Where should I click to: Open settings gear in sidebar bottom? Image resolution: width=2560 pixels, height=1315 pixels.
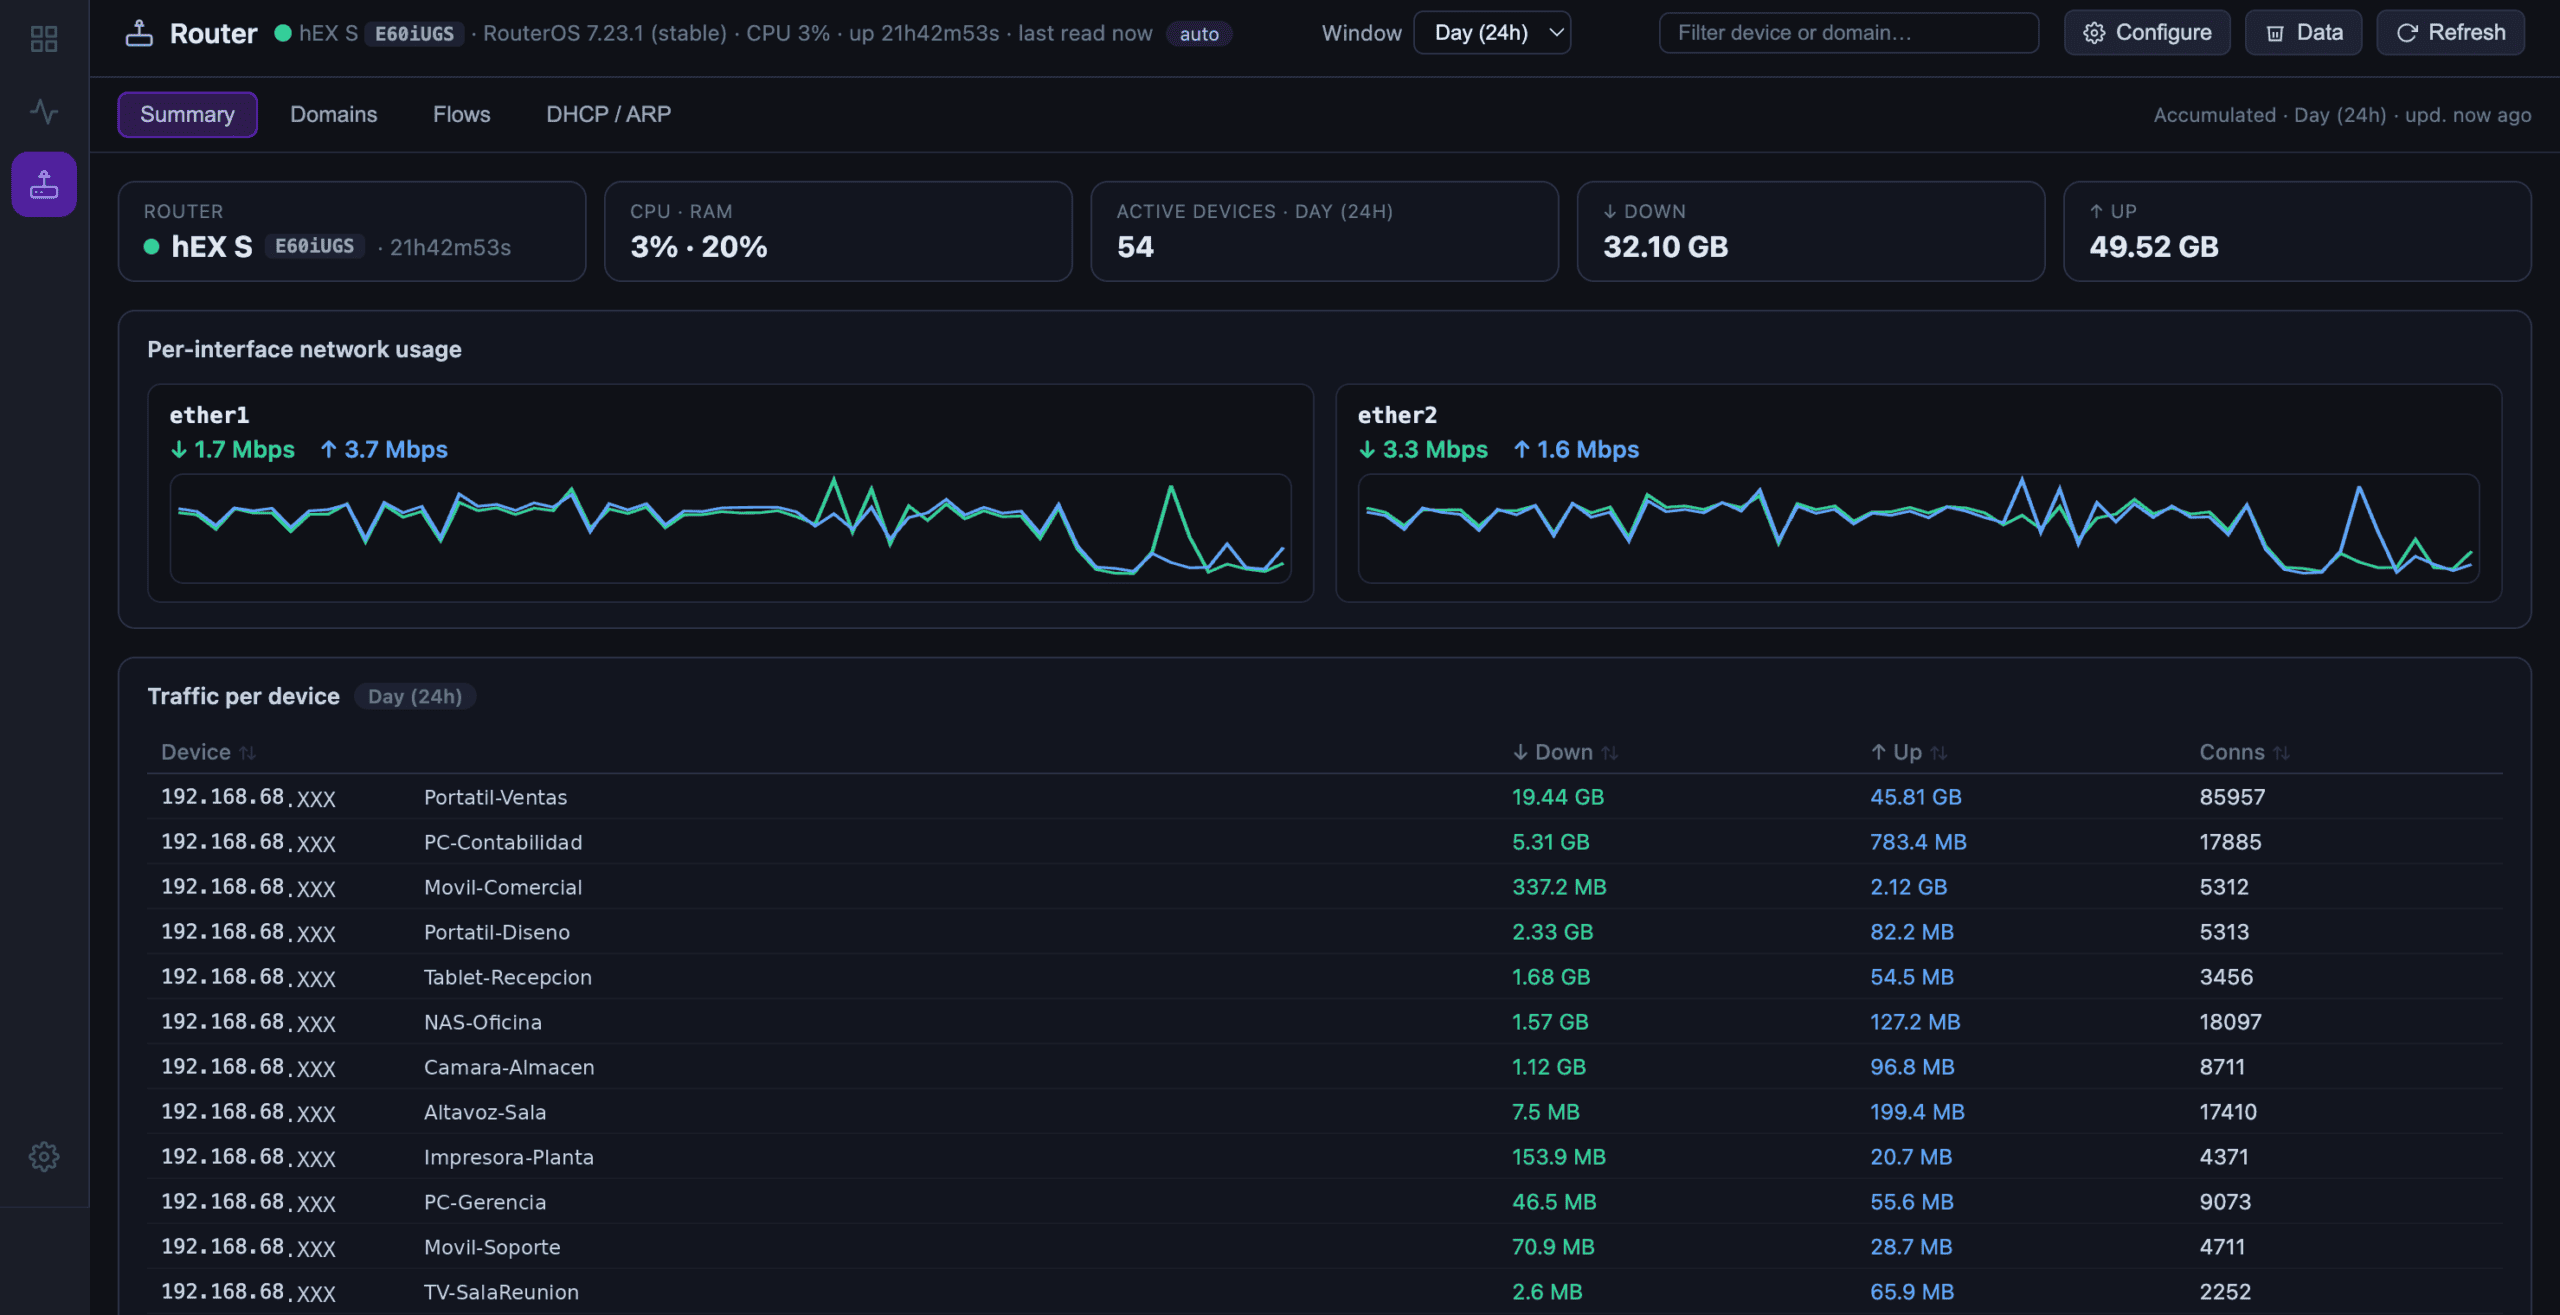pyautogui.click(x=44, y=1157)
